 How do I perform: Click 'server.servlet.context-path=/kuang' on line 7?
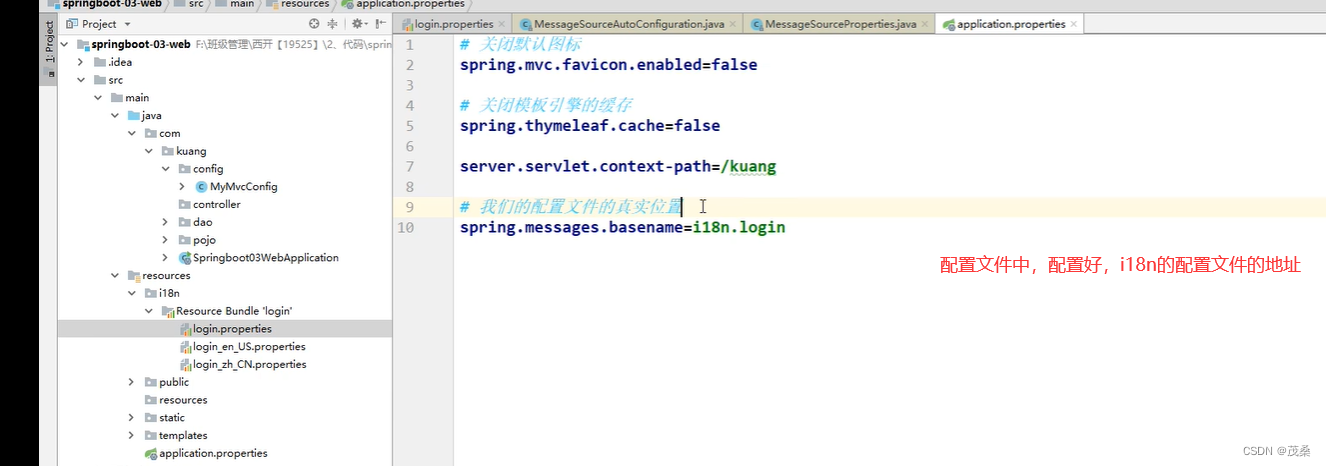point(618,166)
